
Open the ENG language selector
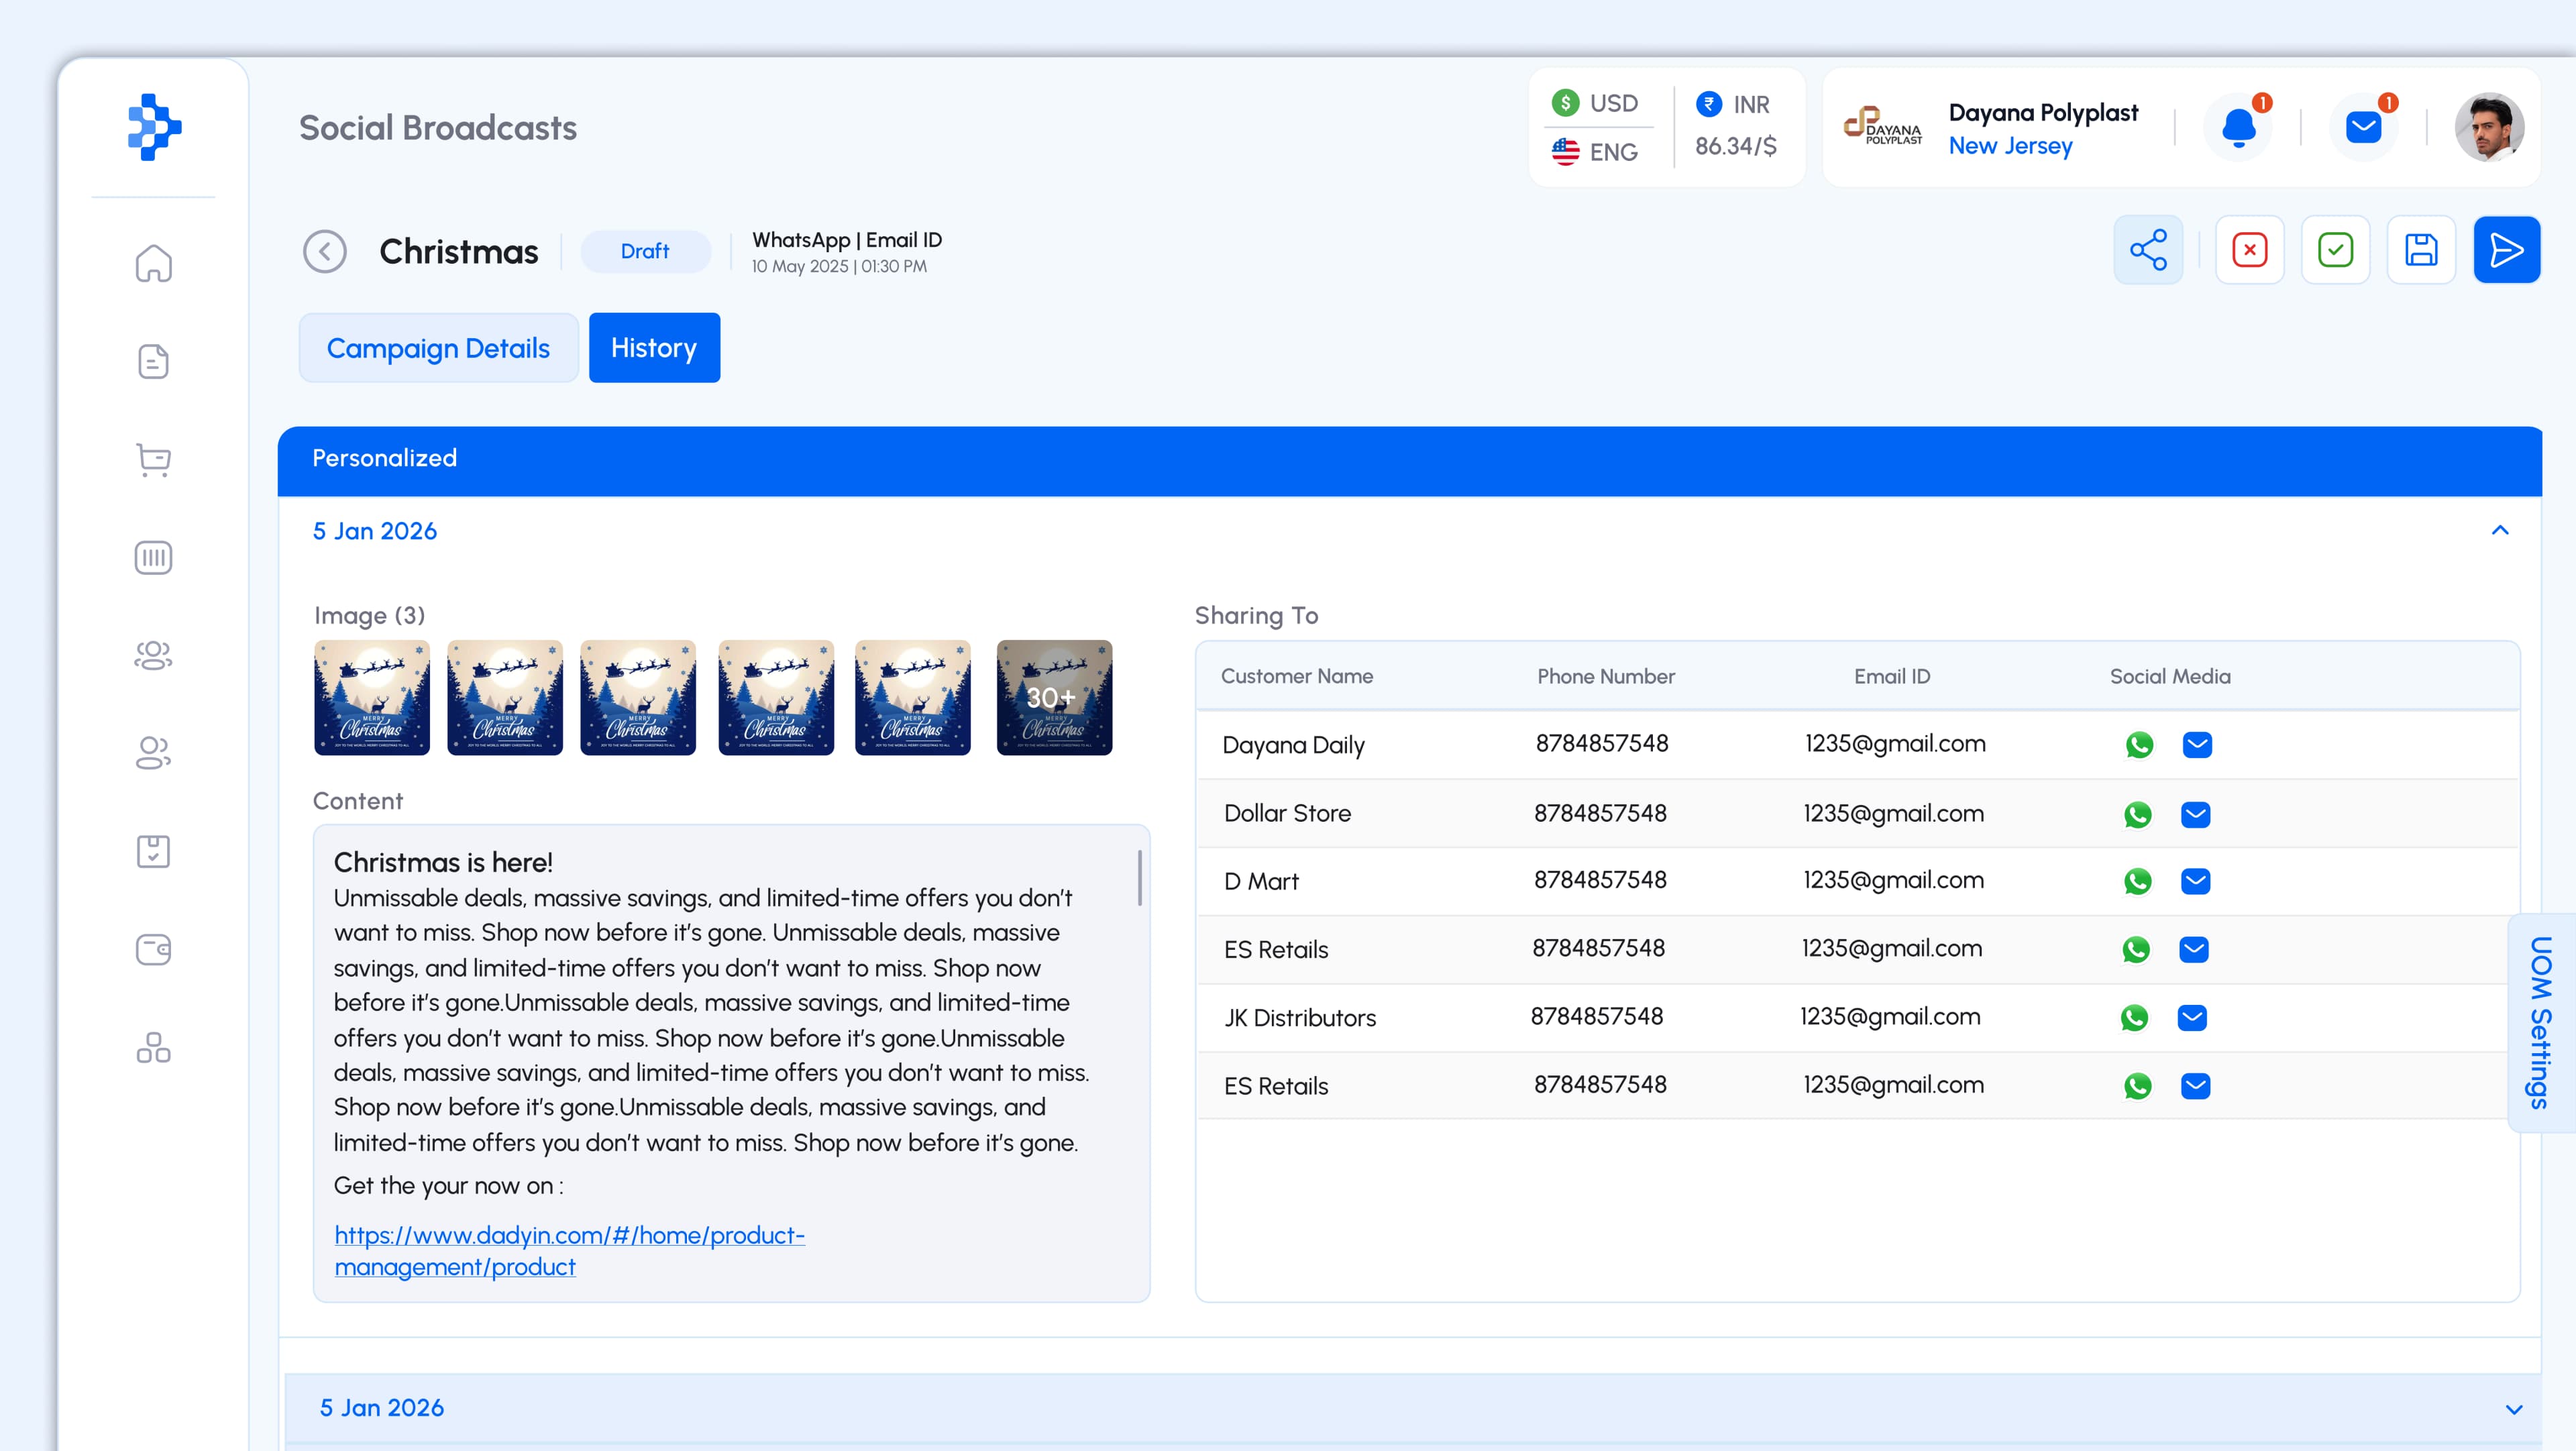(1596, 152)
